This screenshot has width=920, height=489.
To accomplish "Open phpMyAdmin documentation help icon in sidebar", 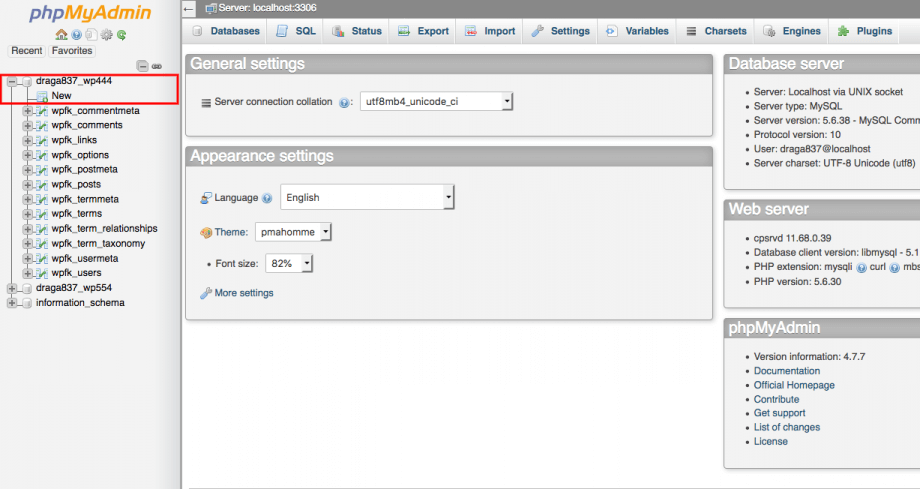I will [x=76, y=35].
